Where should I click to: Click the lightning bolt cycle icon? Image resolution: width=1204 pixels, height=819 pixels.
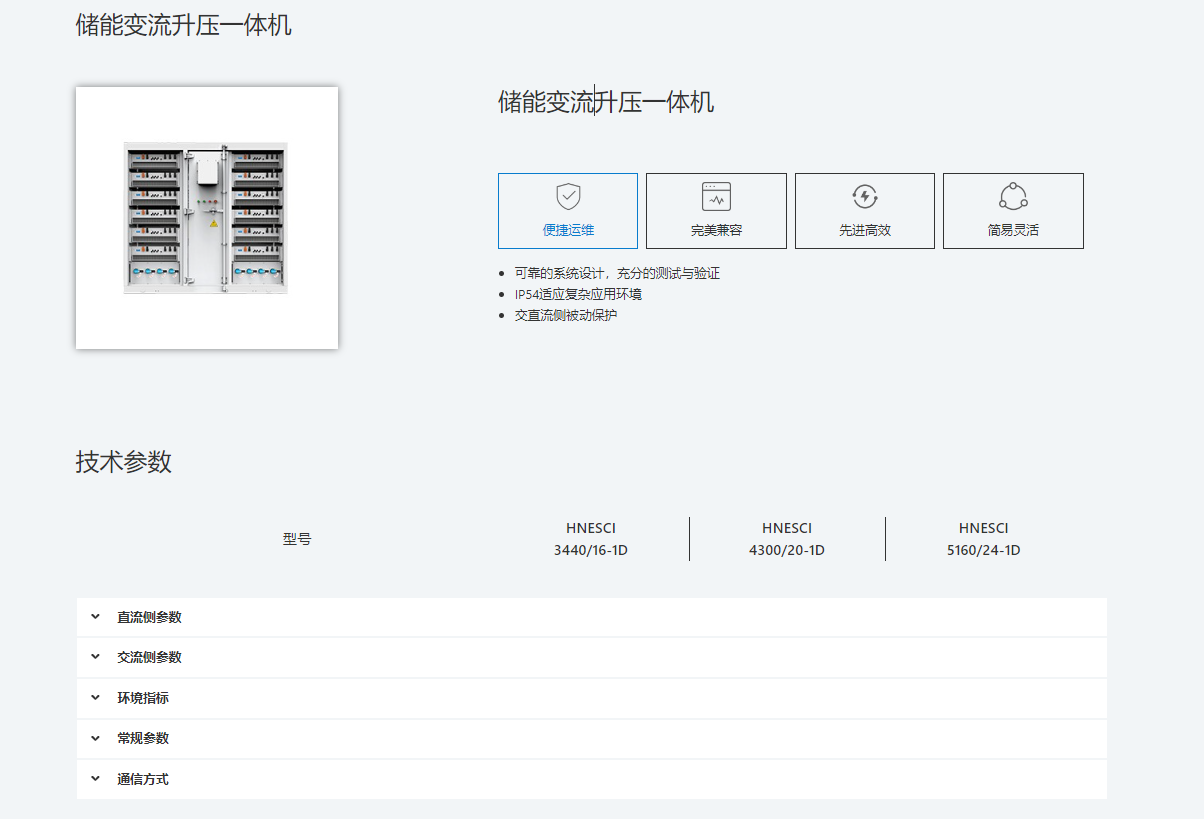(865, 196)
